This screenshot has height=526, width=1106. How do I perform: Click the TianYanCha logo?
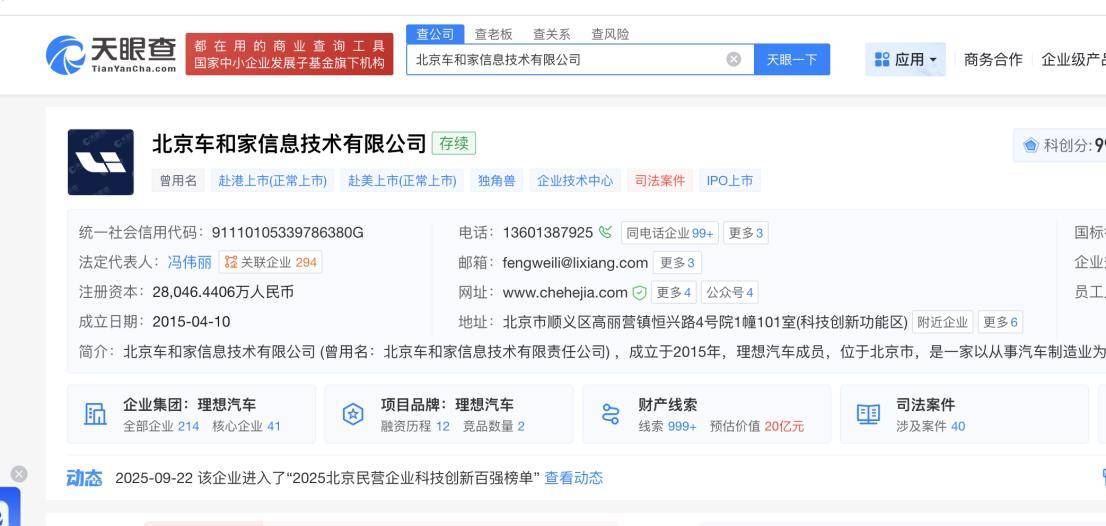(x=112, y=53)
